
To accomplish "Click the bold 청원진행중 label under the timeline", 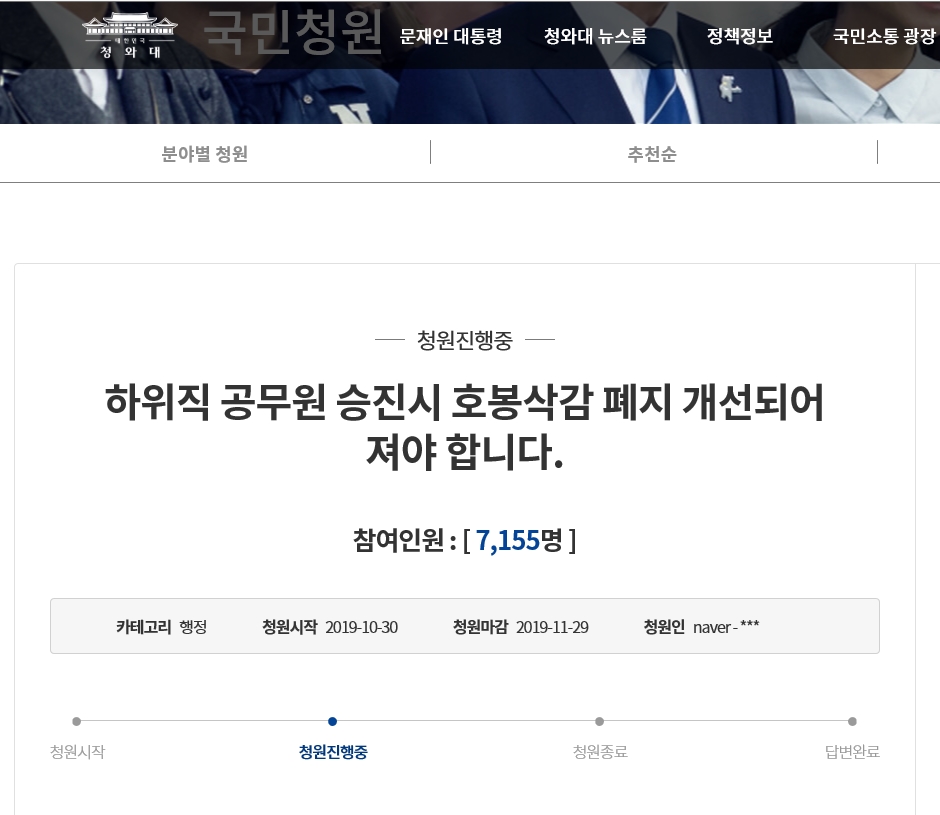I will coord(333,752).
